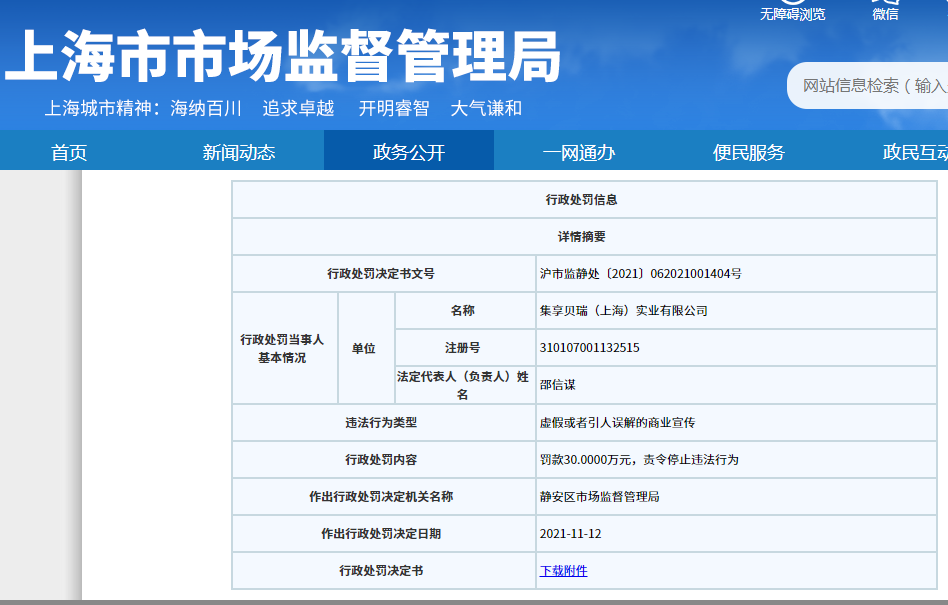Screen dimensions: 948x605
Task: Go to the 首页 home tab
Action: point(69,152)
